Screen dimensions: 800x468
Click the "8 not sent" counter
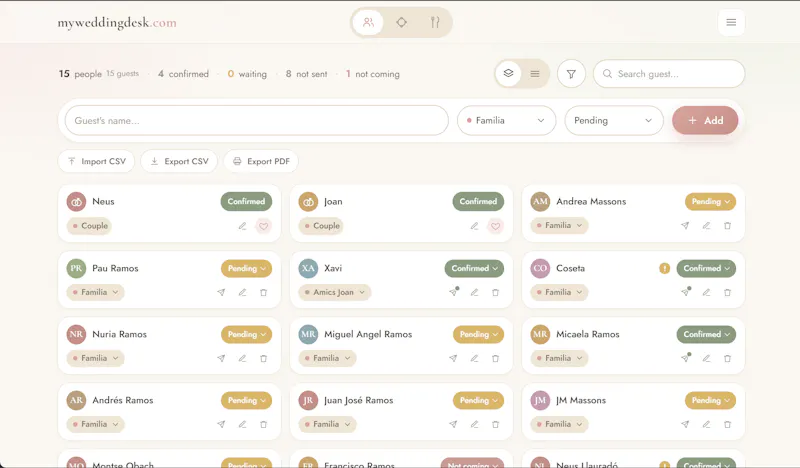[306, 74]
